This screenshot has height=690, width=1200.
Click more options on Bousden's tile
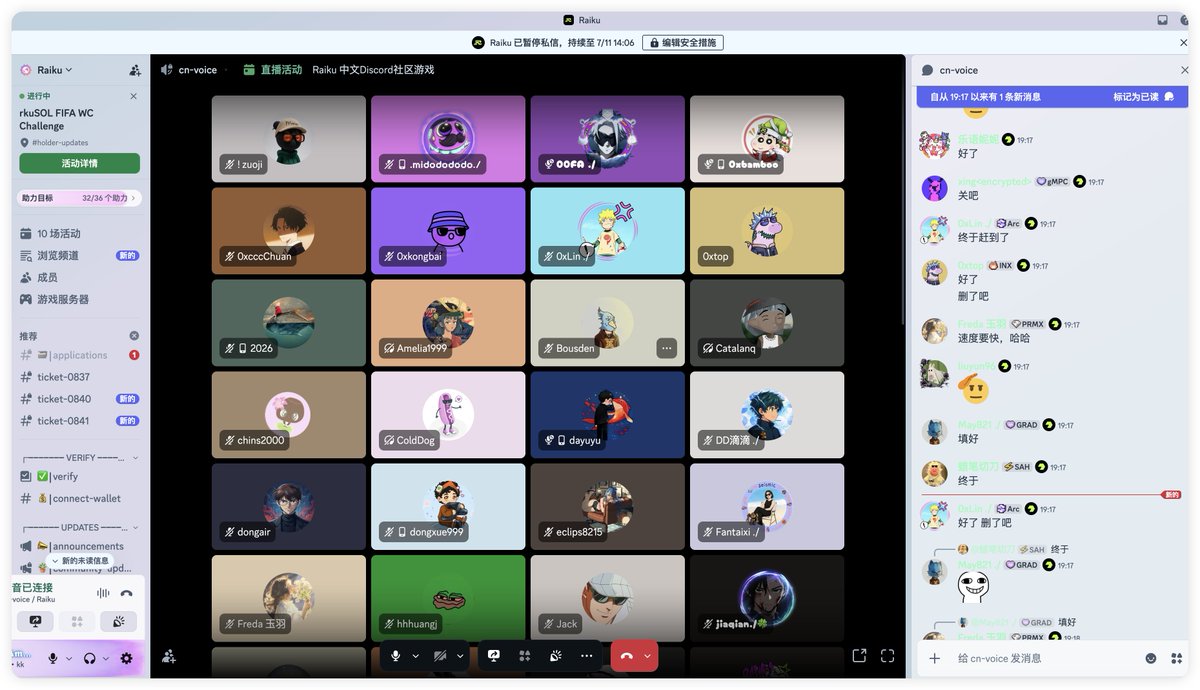(667, 348)
